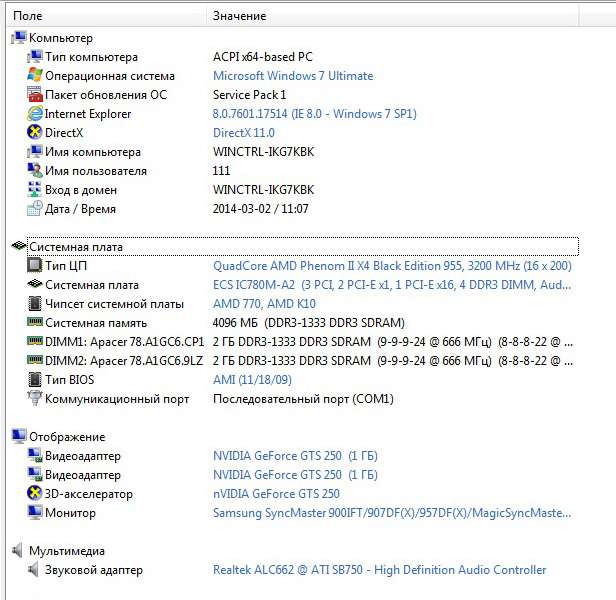Screen dimensions: 616x600
Task: Open the Microsoft Windows 7 Ultimate link
Action: click(293, 76)
